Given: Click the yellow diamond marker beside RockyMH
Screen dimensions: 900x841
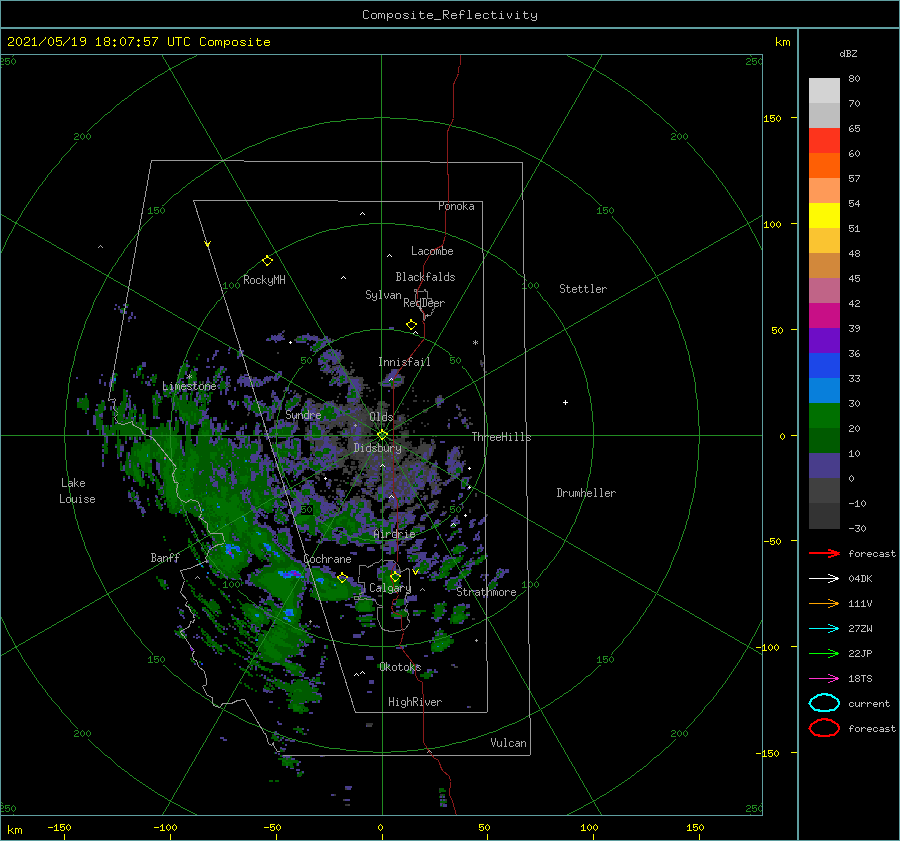Looking at the screenshot, I should tap(267, 261).
